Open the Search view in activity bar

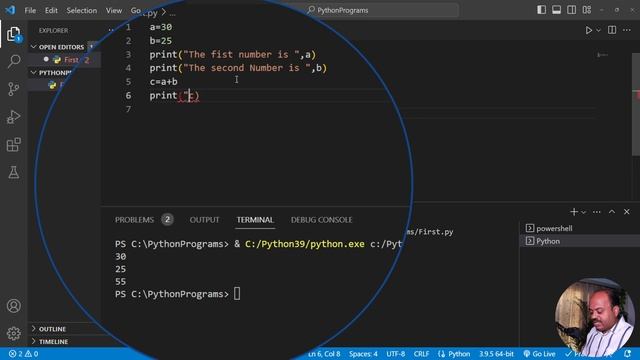pos(13,61)
